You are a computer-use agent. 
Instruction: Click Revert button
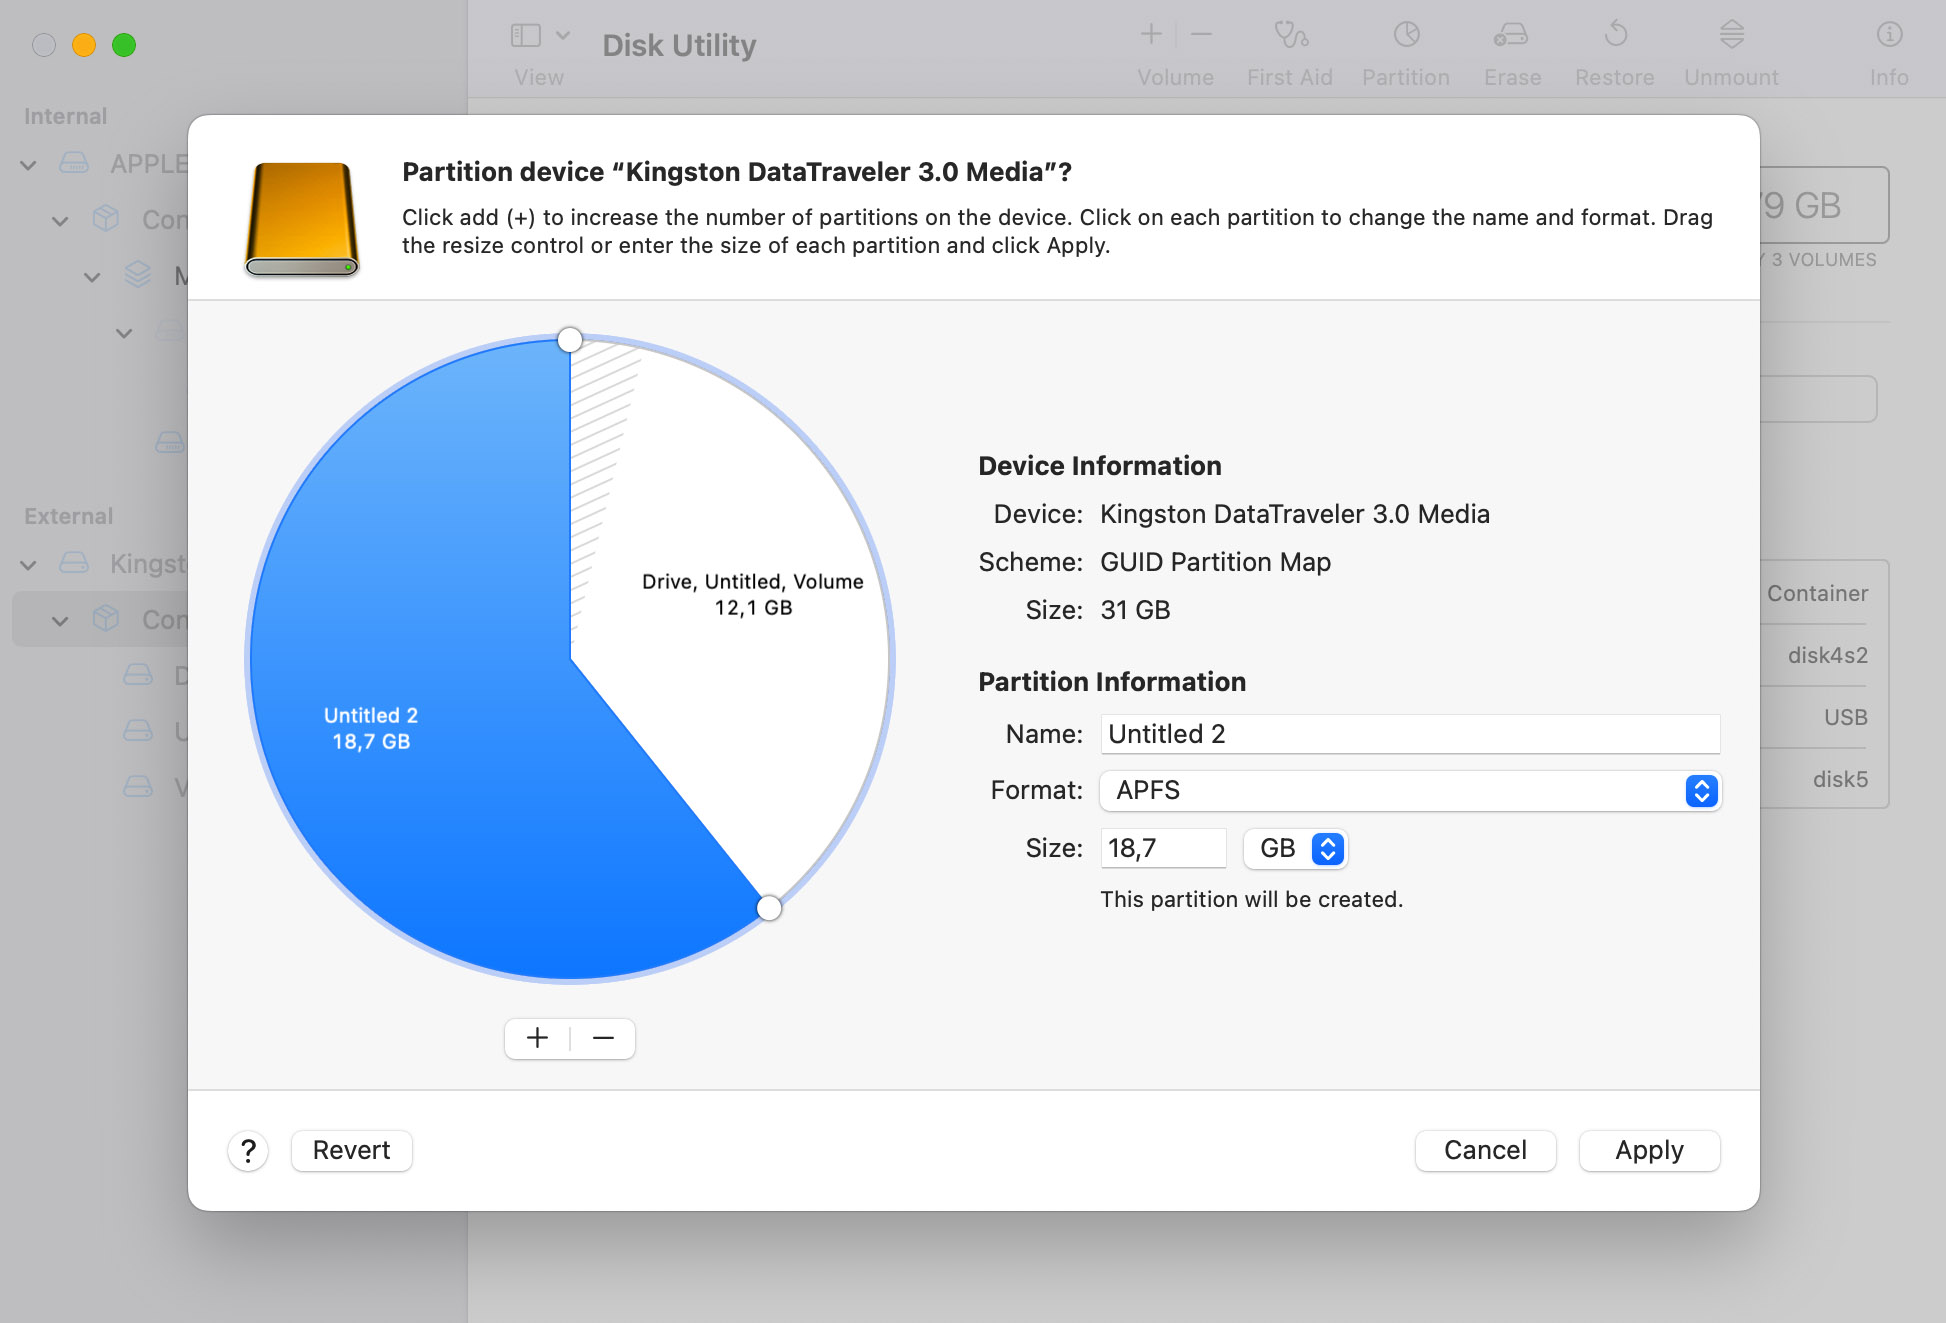click(352, 1151)
